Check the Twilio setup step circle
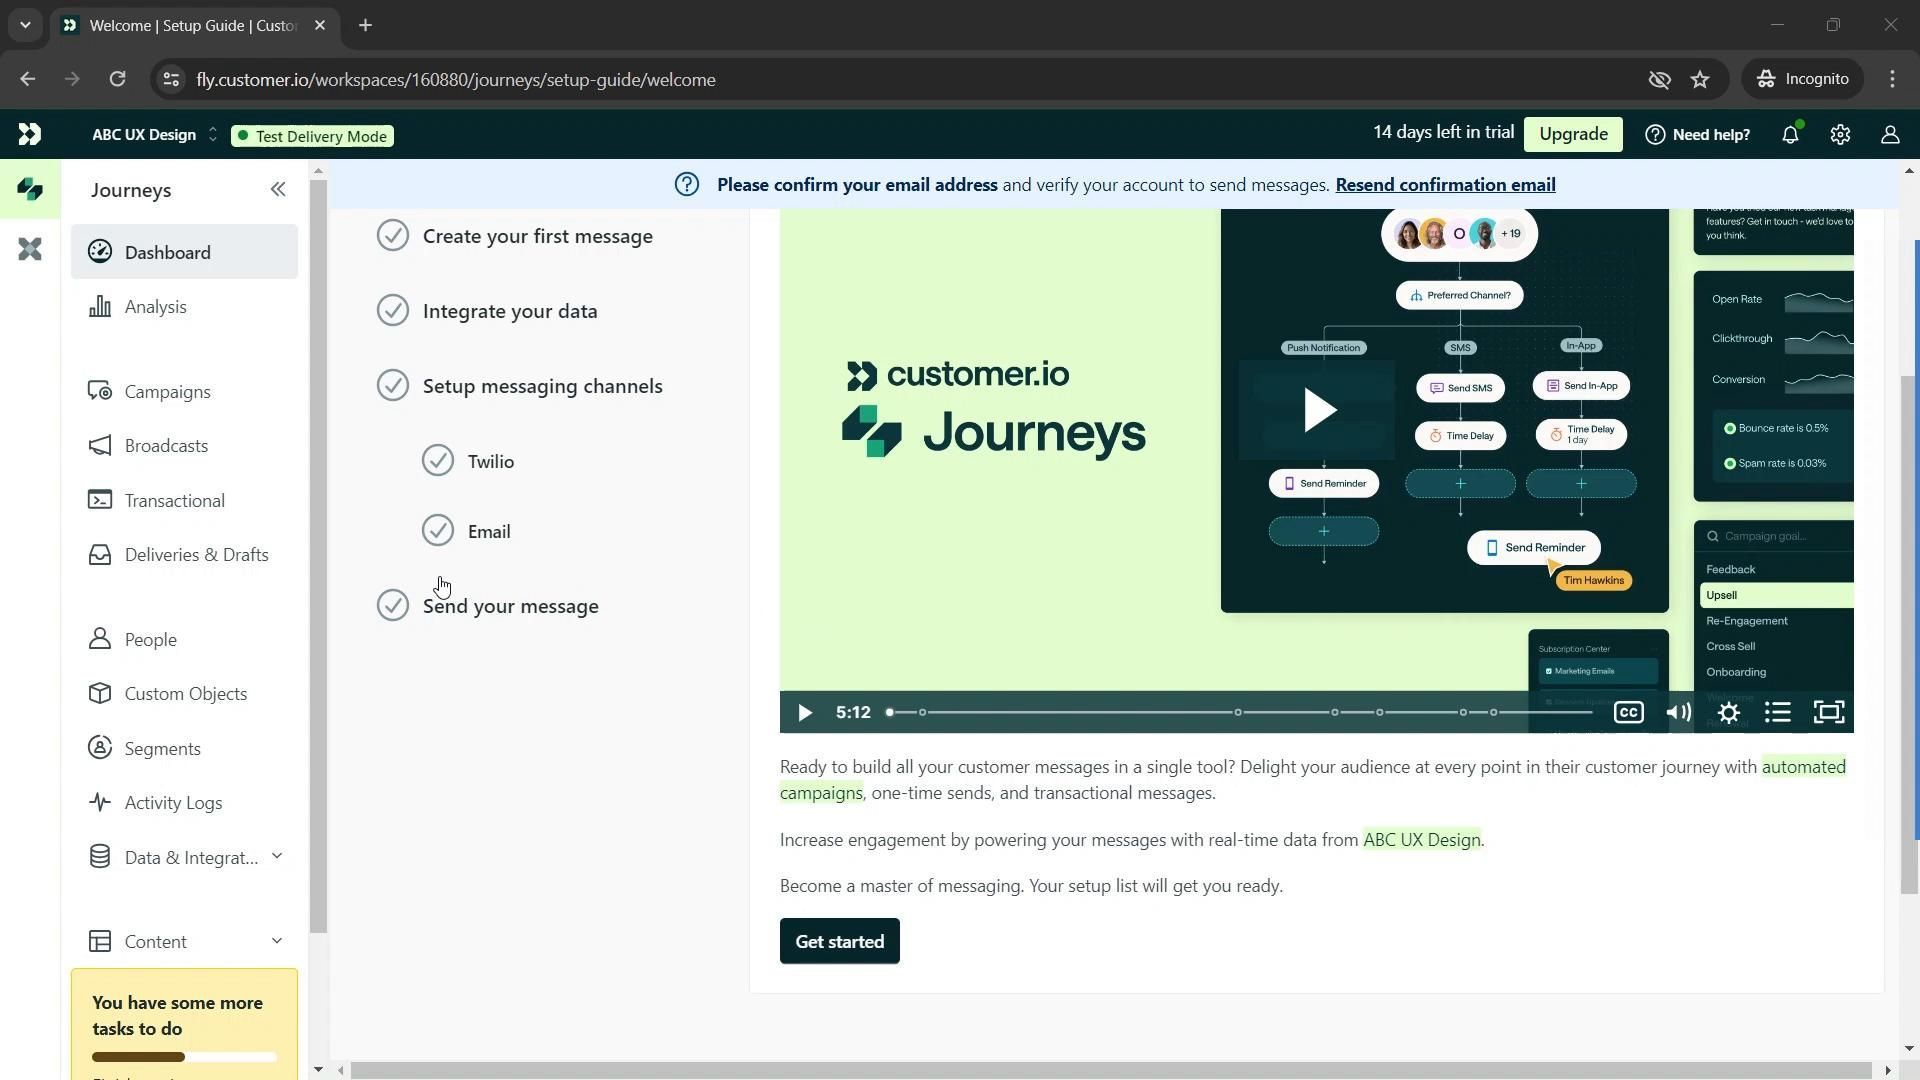 [x=438, y=461]
